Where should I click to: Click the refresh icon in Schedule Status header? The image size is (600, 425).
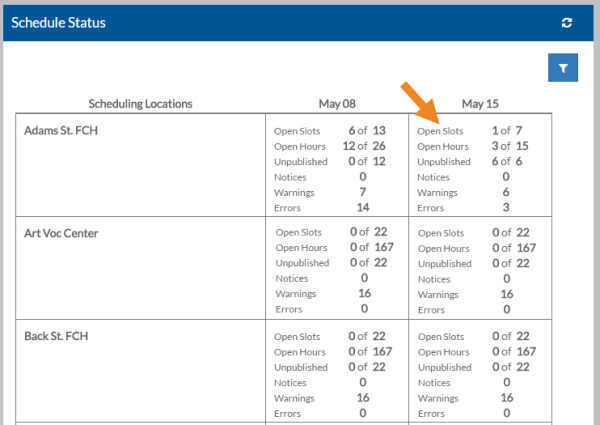(x=567, y=22)
